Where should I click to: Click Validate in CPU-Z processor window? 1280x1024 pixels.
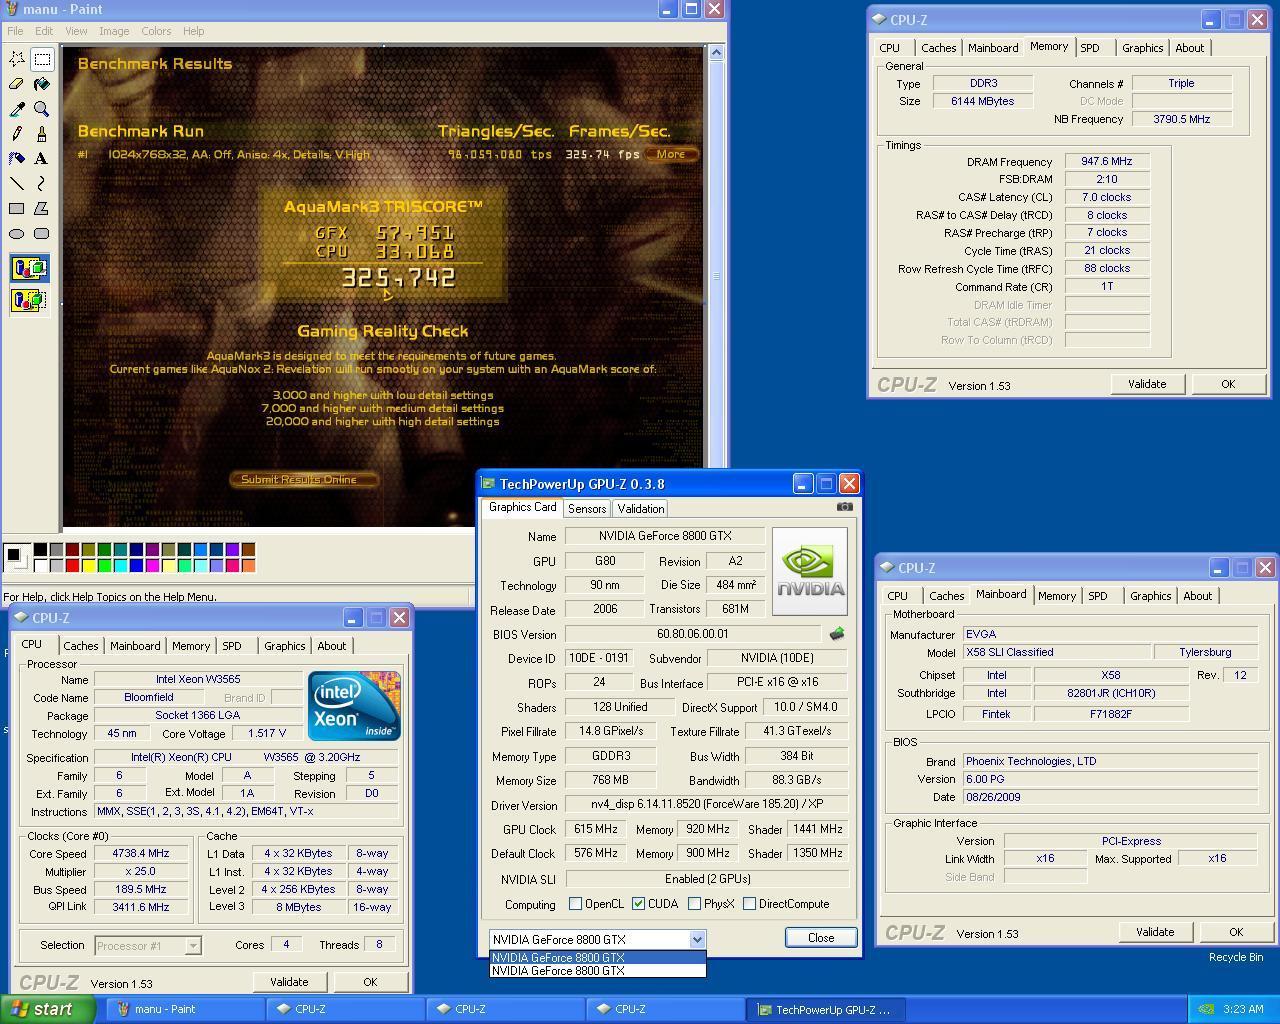[x=289, y=982]
